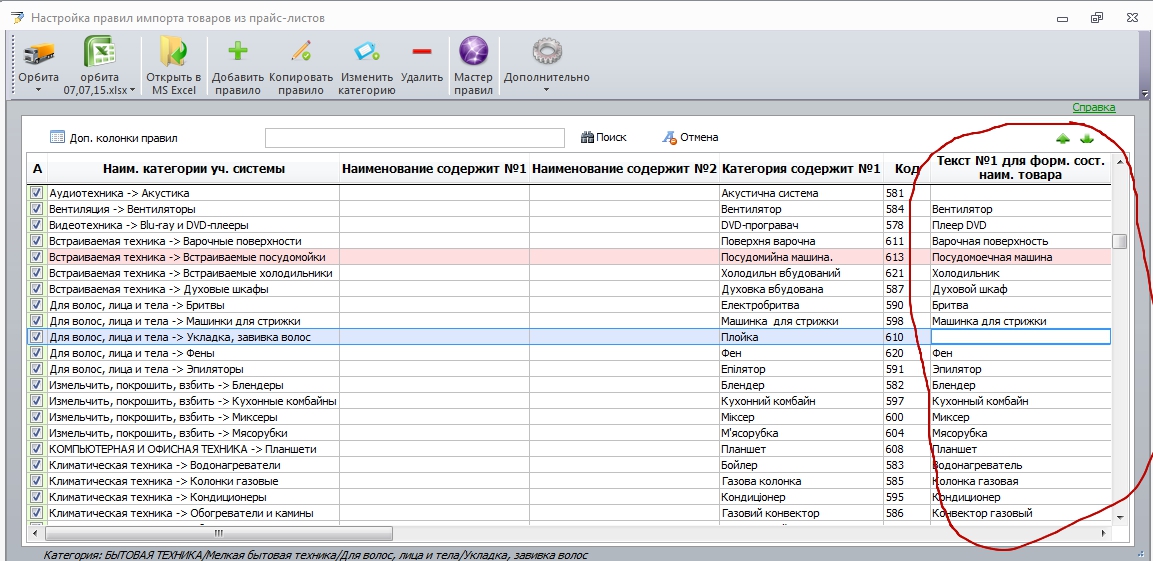Click Изменить категорию tag icon
Viewport: 1153px width, 561px height.
click(x=366, y=51)
